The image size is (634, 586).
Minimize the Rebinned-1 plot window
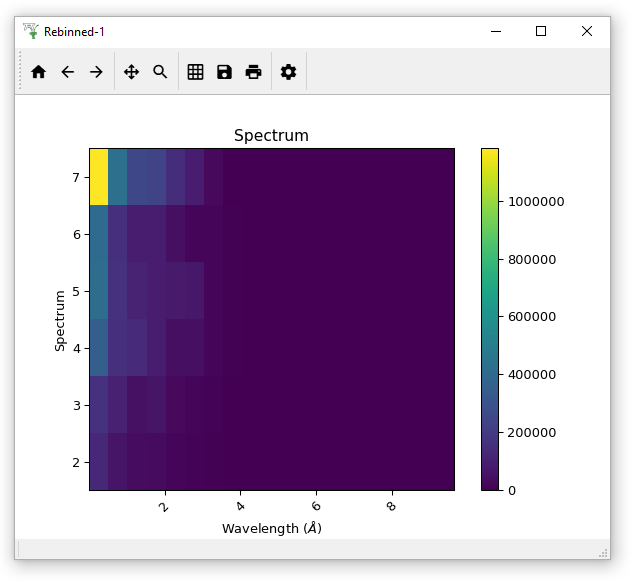tap(496, 31)
